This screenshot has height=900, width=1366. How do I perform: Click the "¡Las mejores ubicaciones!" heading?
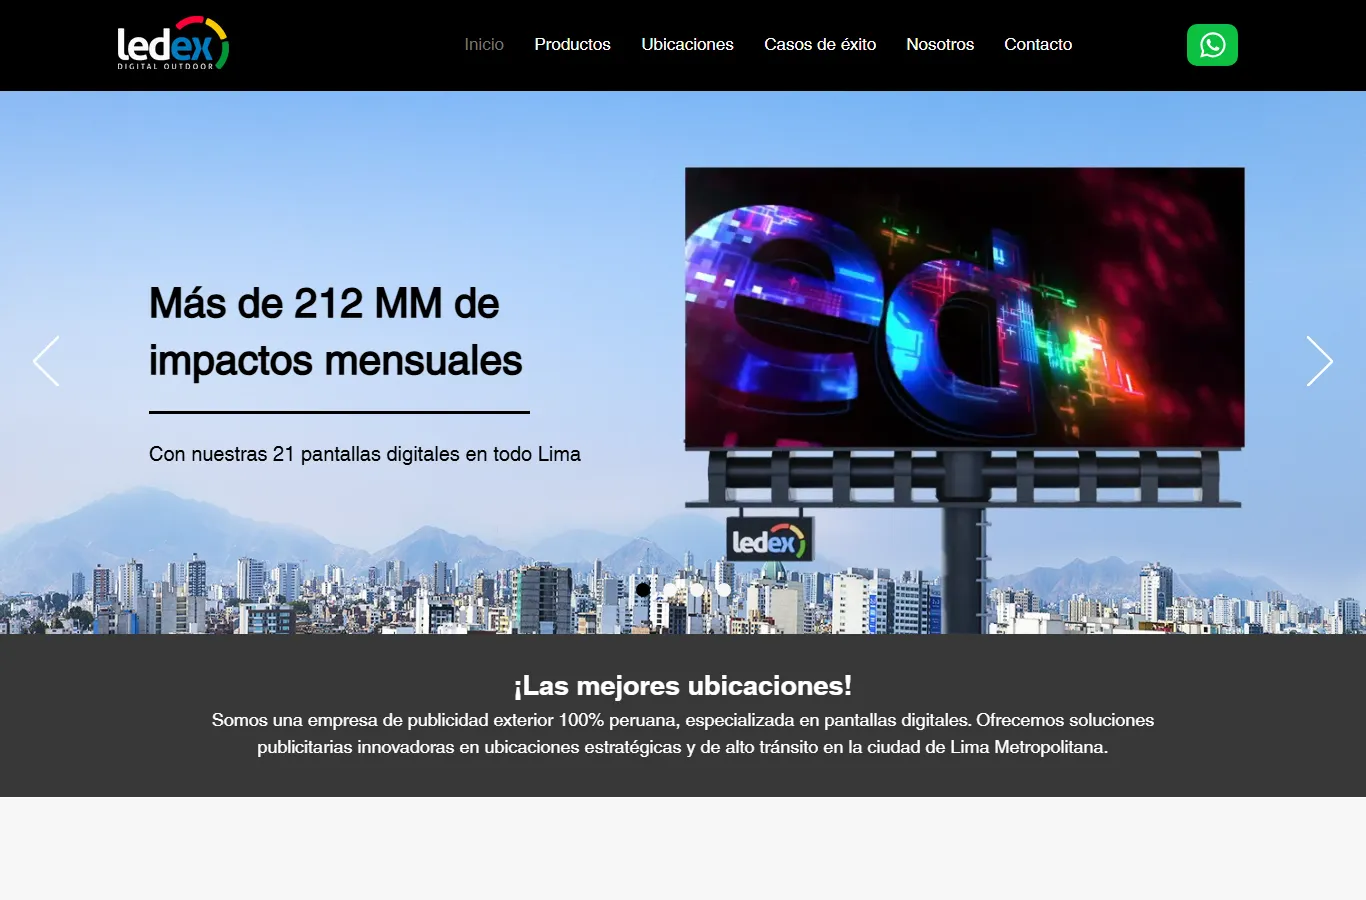[x=683, y=686]
